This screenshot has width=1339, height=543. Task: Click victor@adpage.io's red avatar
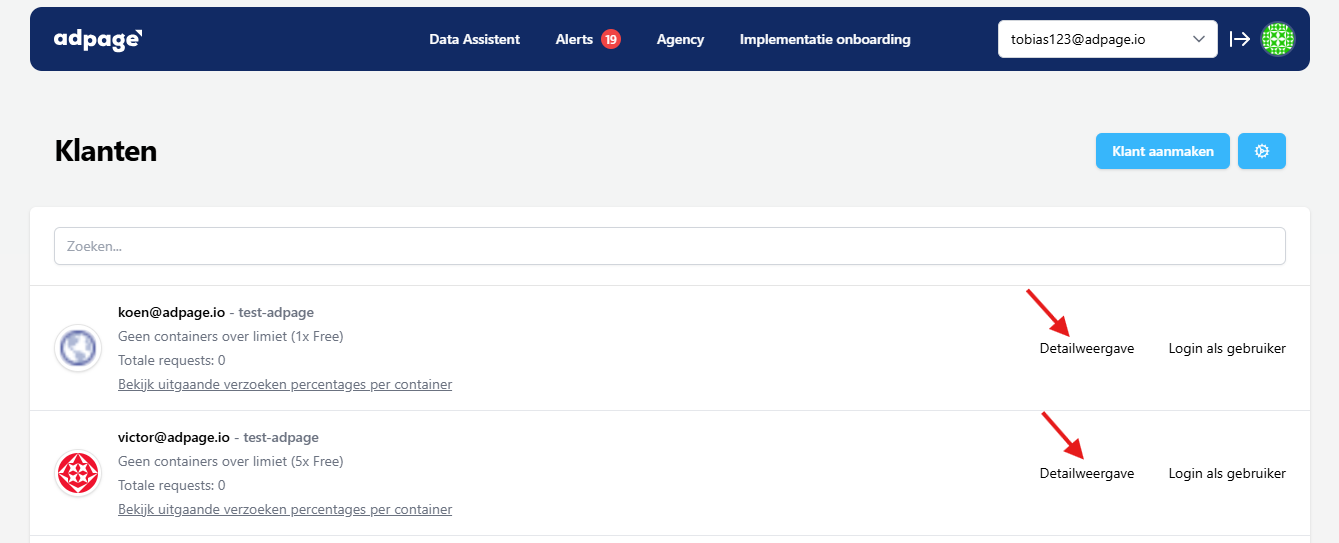pyautogui.click(x=77, y=473)
